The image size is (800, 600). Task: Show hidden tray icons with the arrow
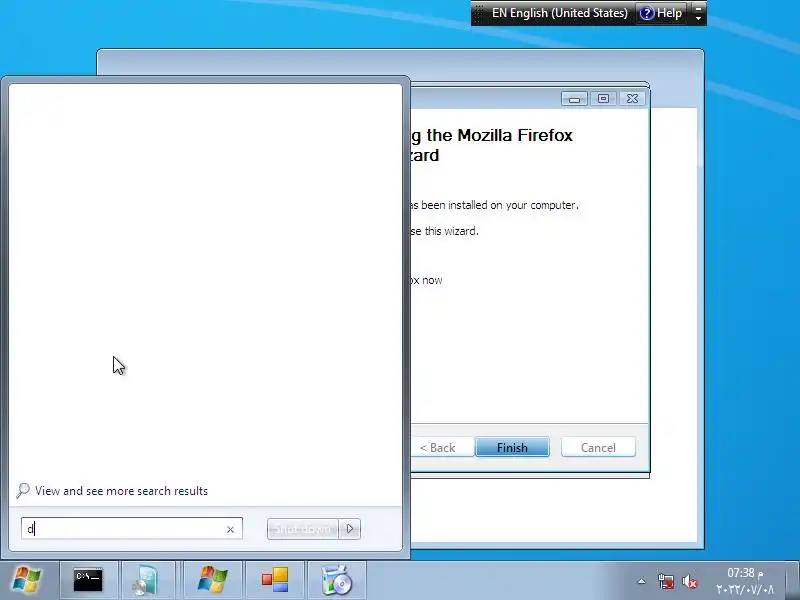(642, 581)
